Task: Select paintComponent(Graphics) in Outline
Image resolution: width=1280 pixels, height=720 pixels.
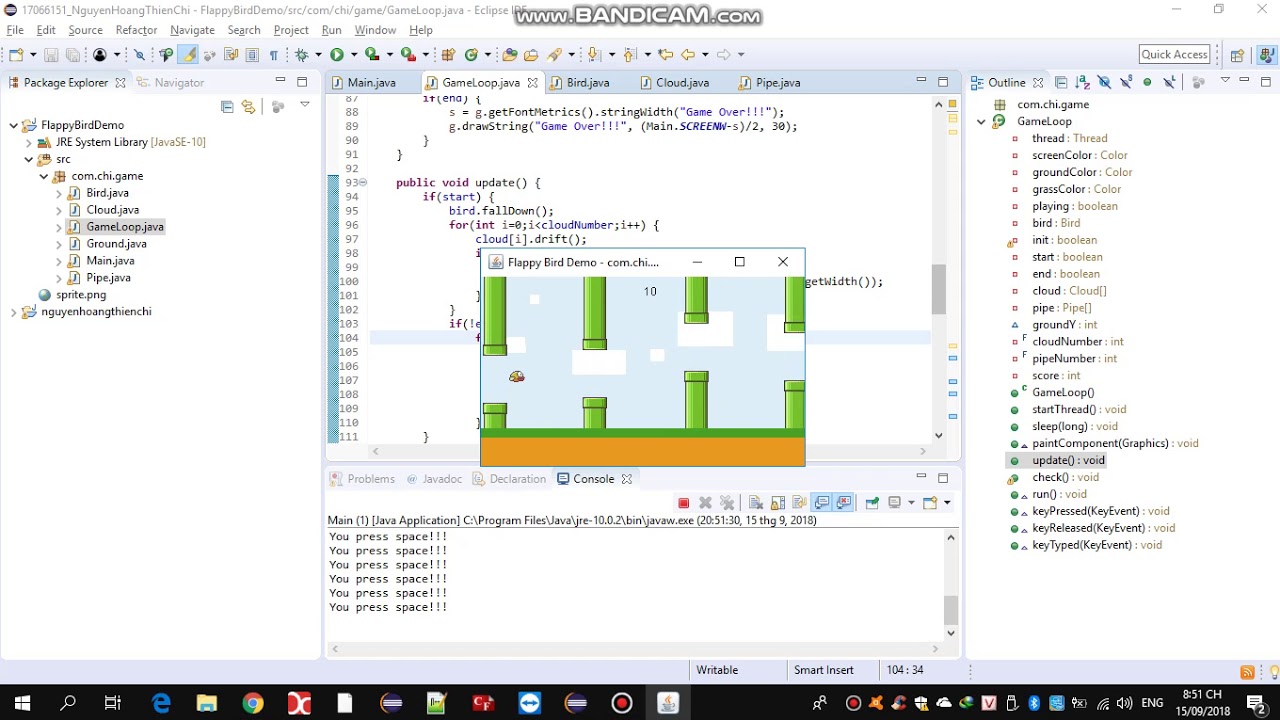Action: 1115,443
